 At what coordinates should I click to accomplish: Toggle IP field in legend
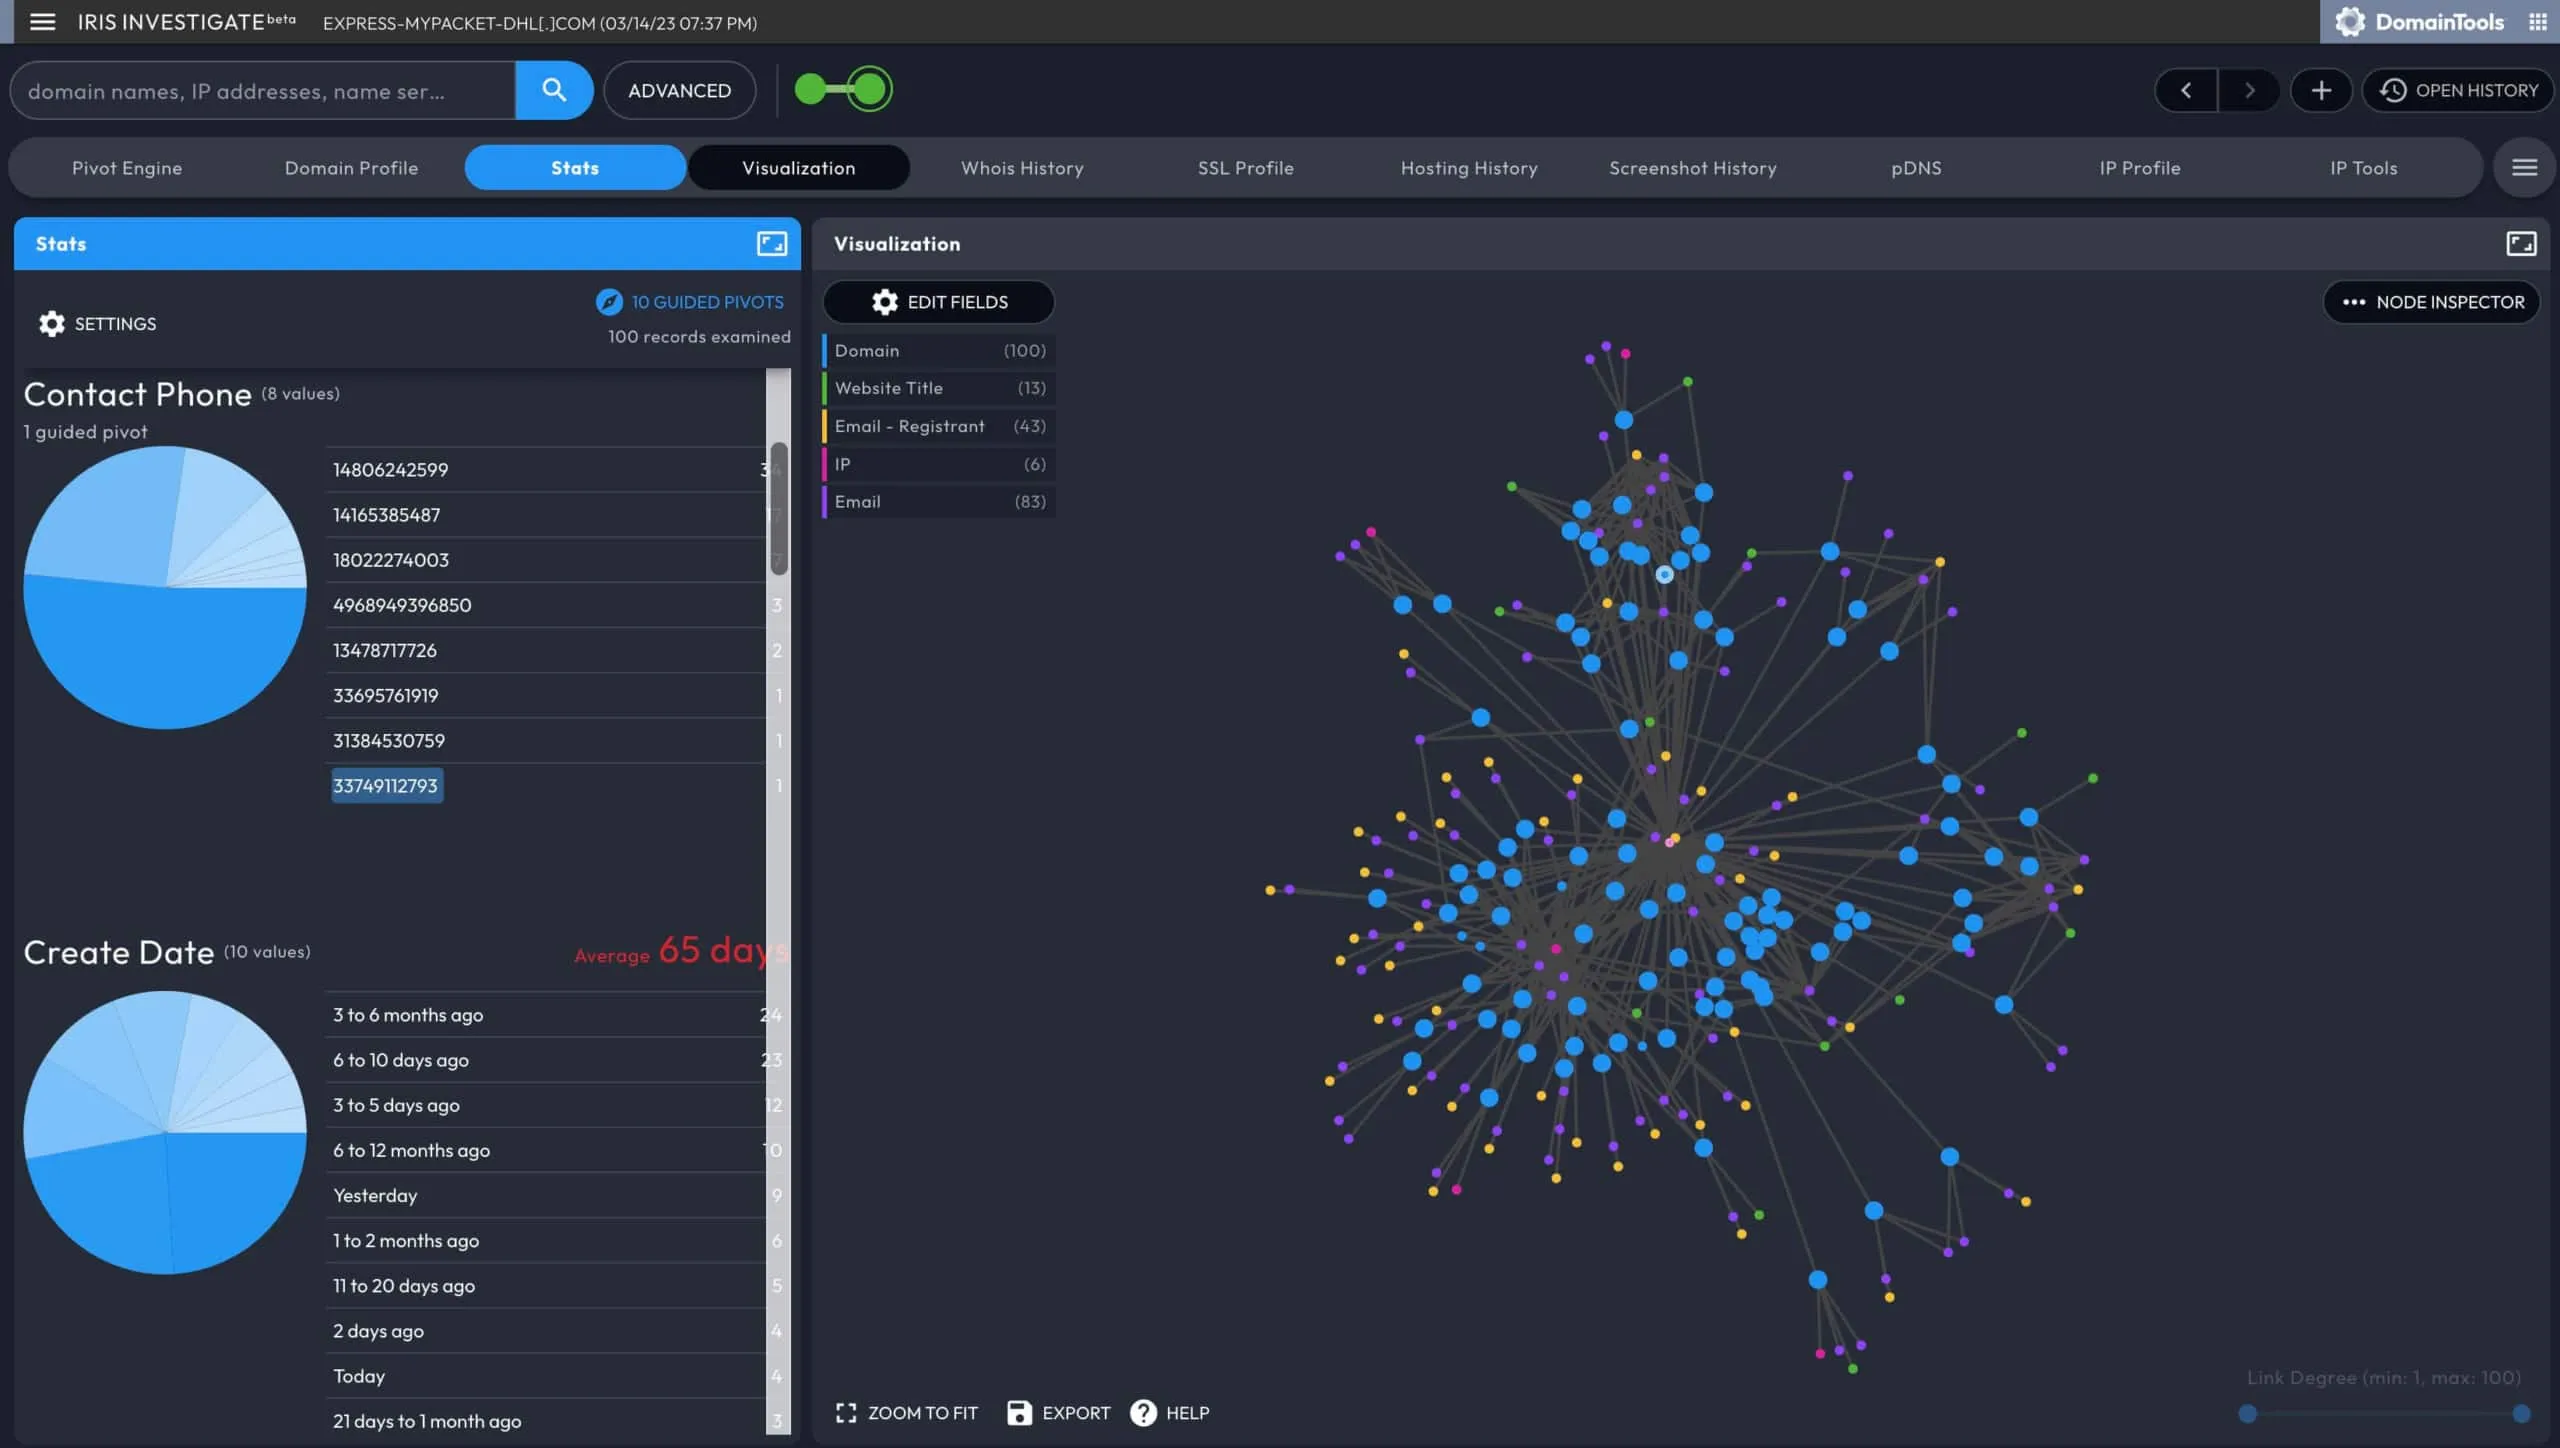click(939, 464)
